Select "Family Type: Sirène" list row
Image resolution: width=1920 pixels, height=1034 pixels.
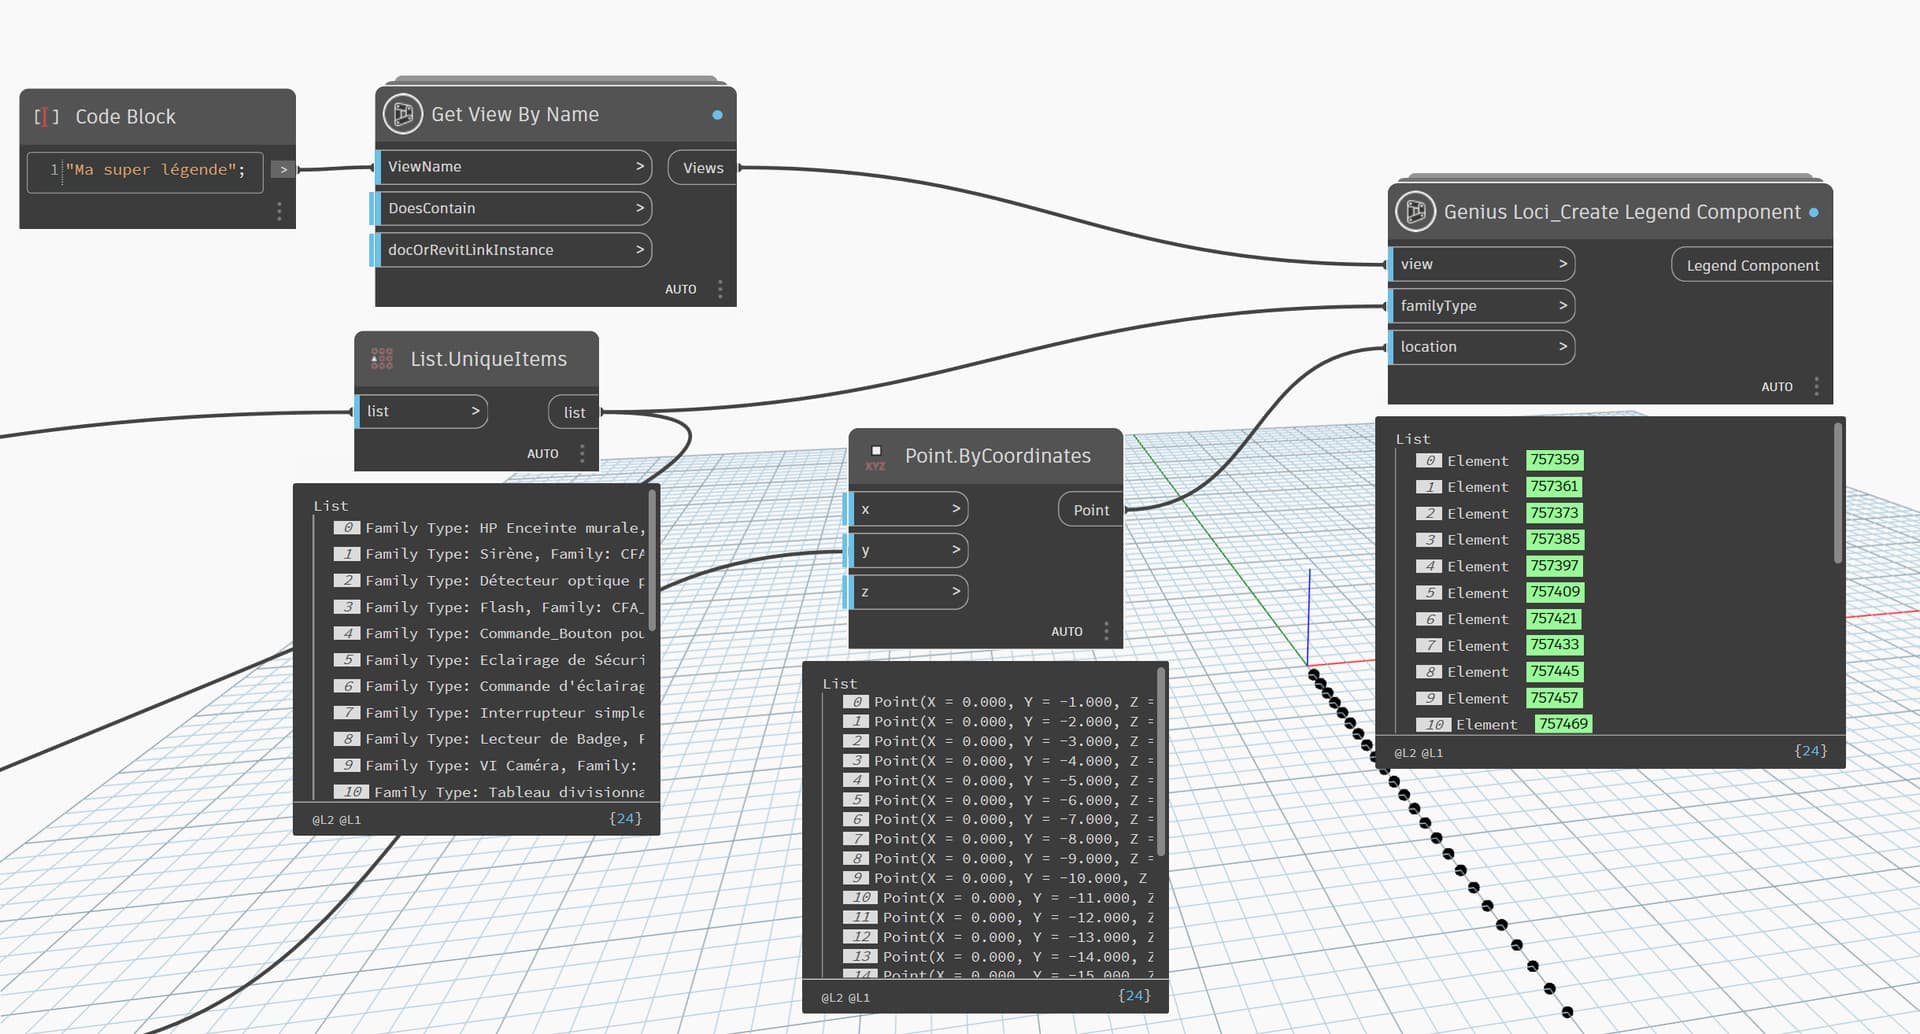(x=489, y=554)
